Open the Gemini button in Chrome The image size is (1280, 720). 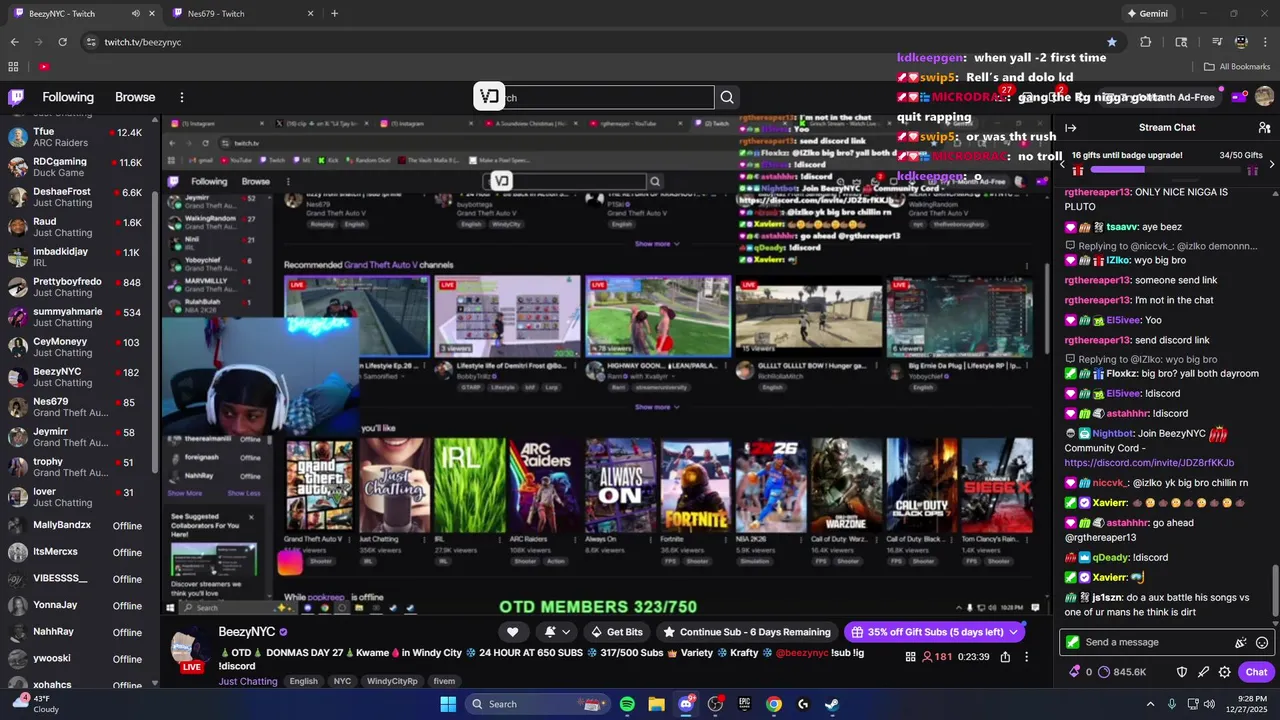pos(1147,14)
